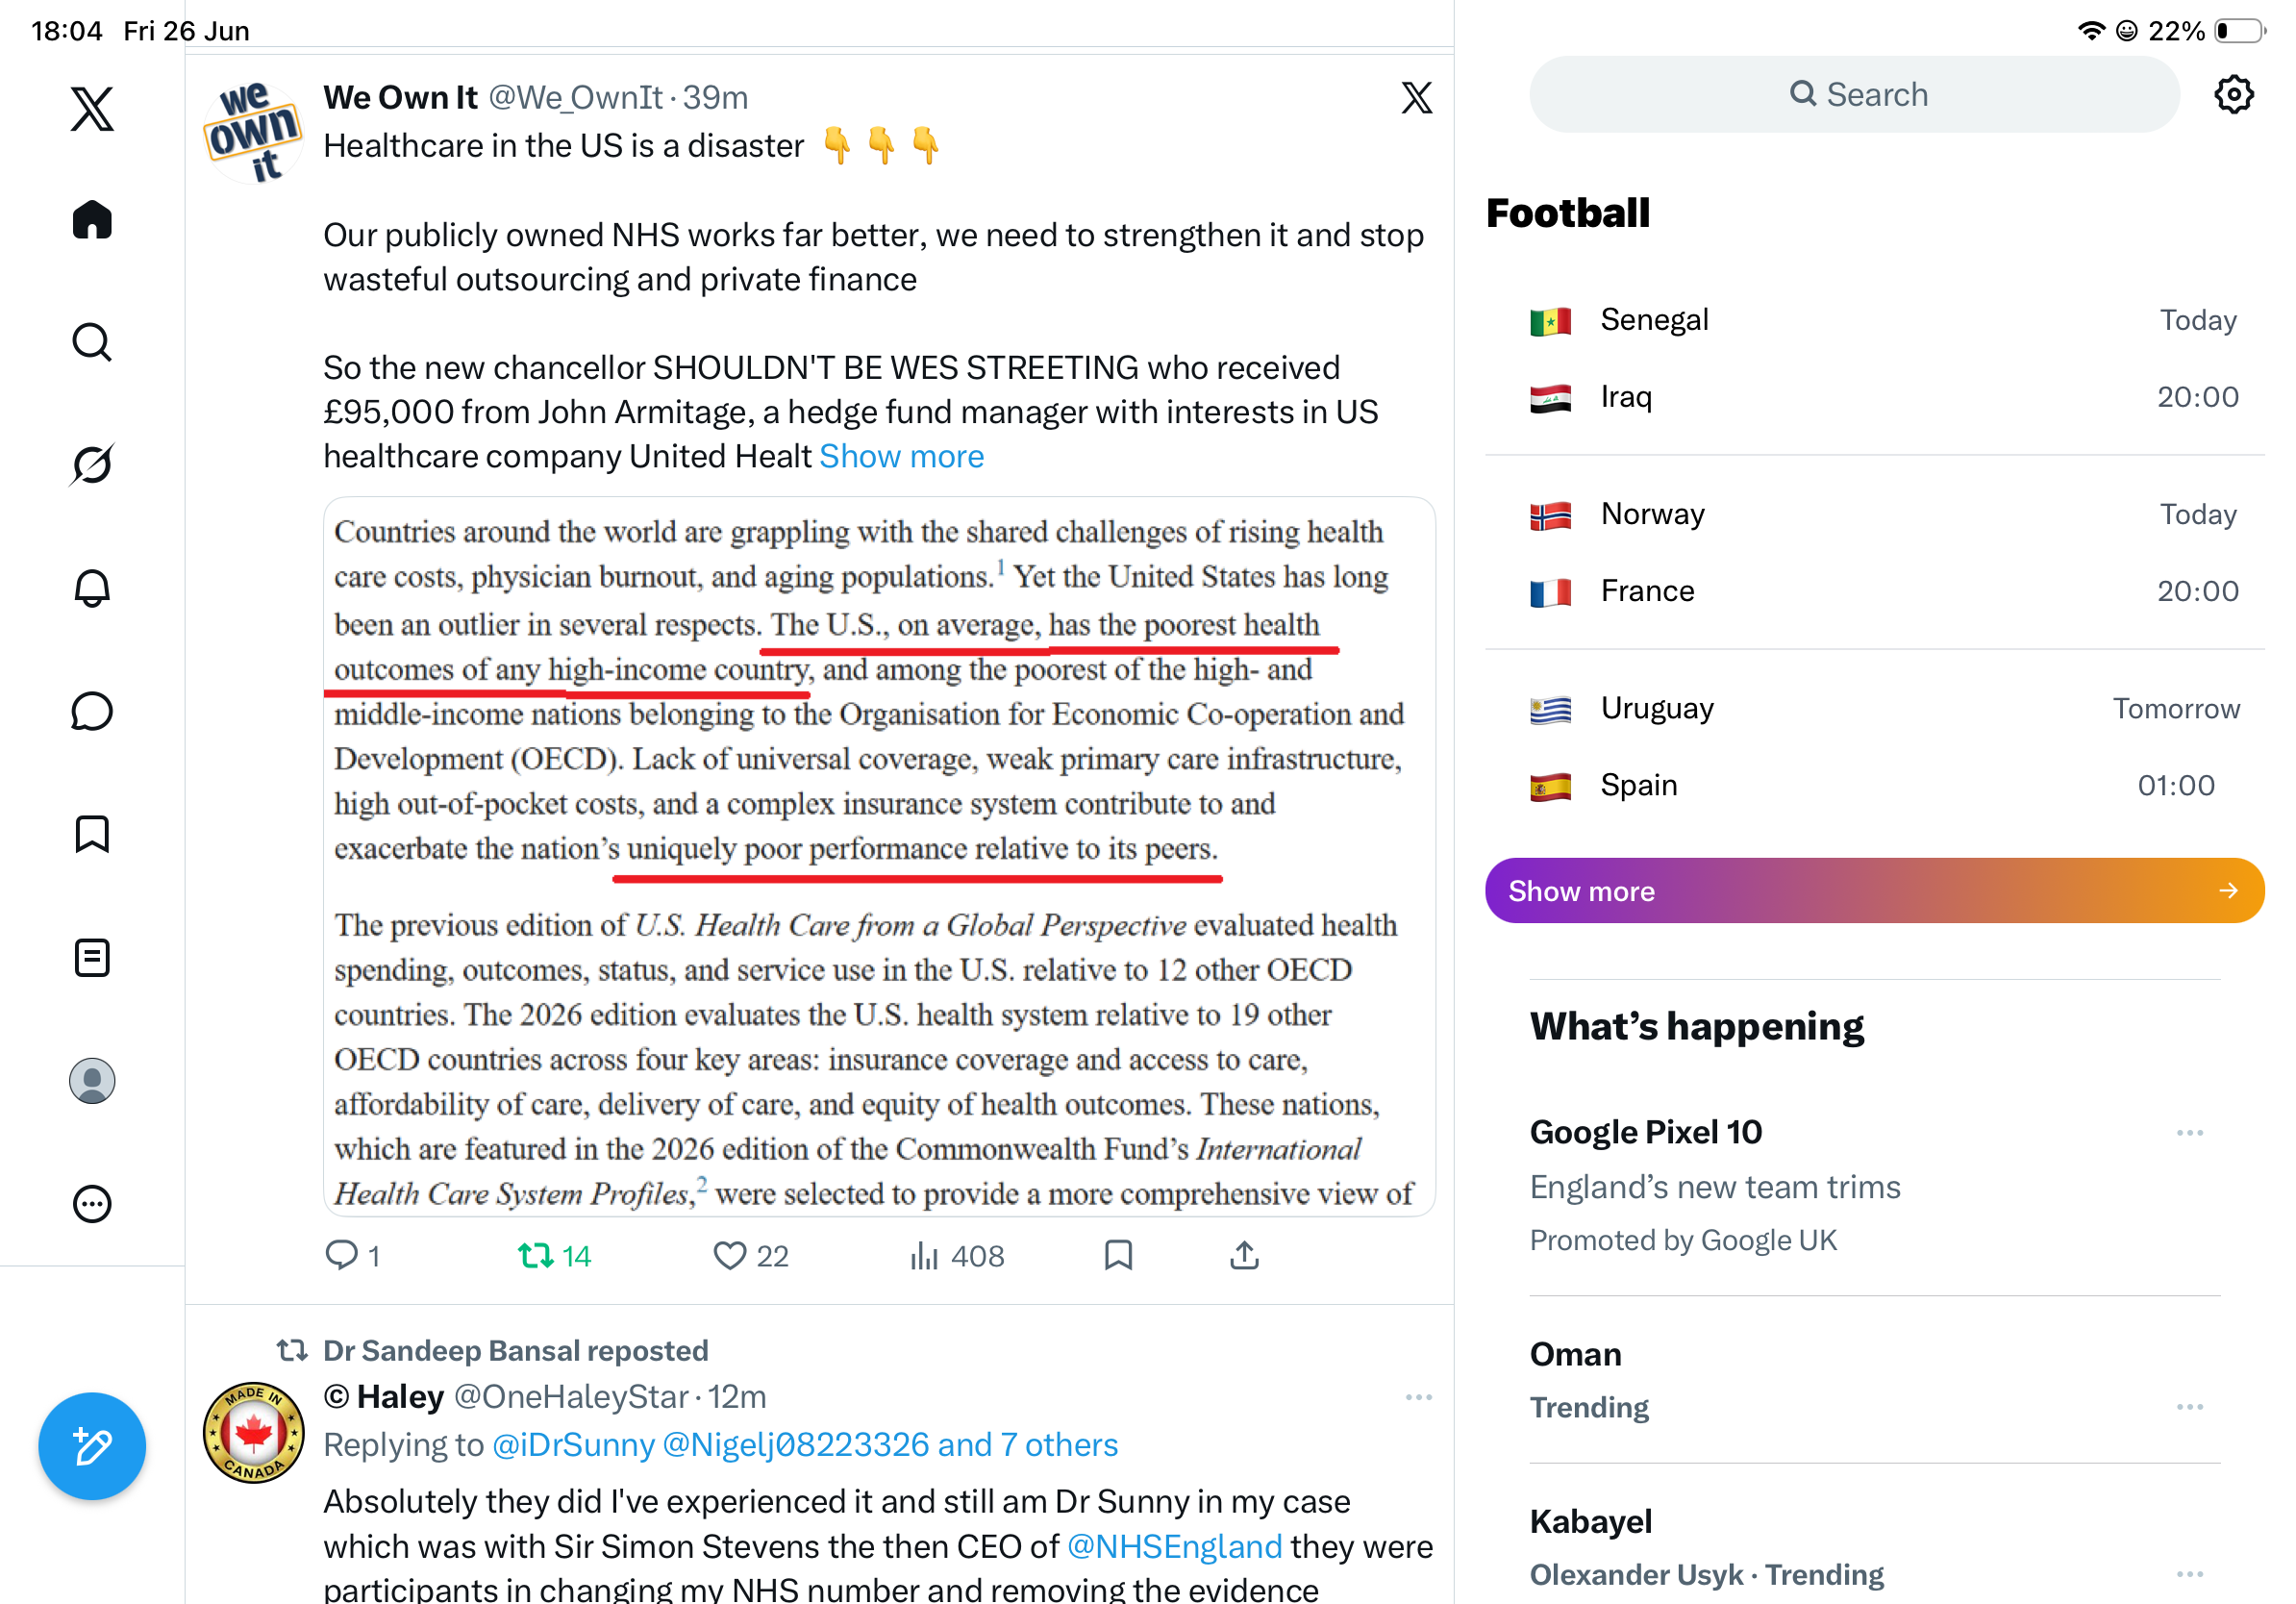
Task: Open the Uruguay vs Spain match
Action: click(1874, 746)
